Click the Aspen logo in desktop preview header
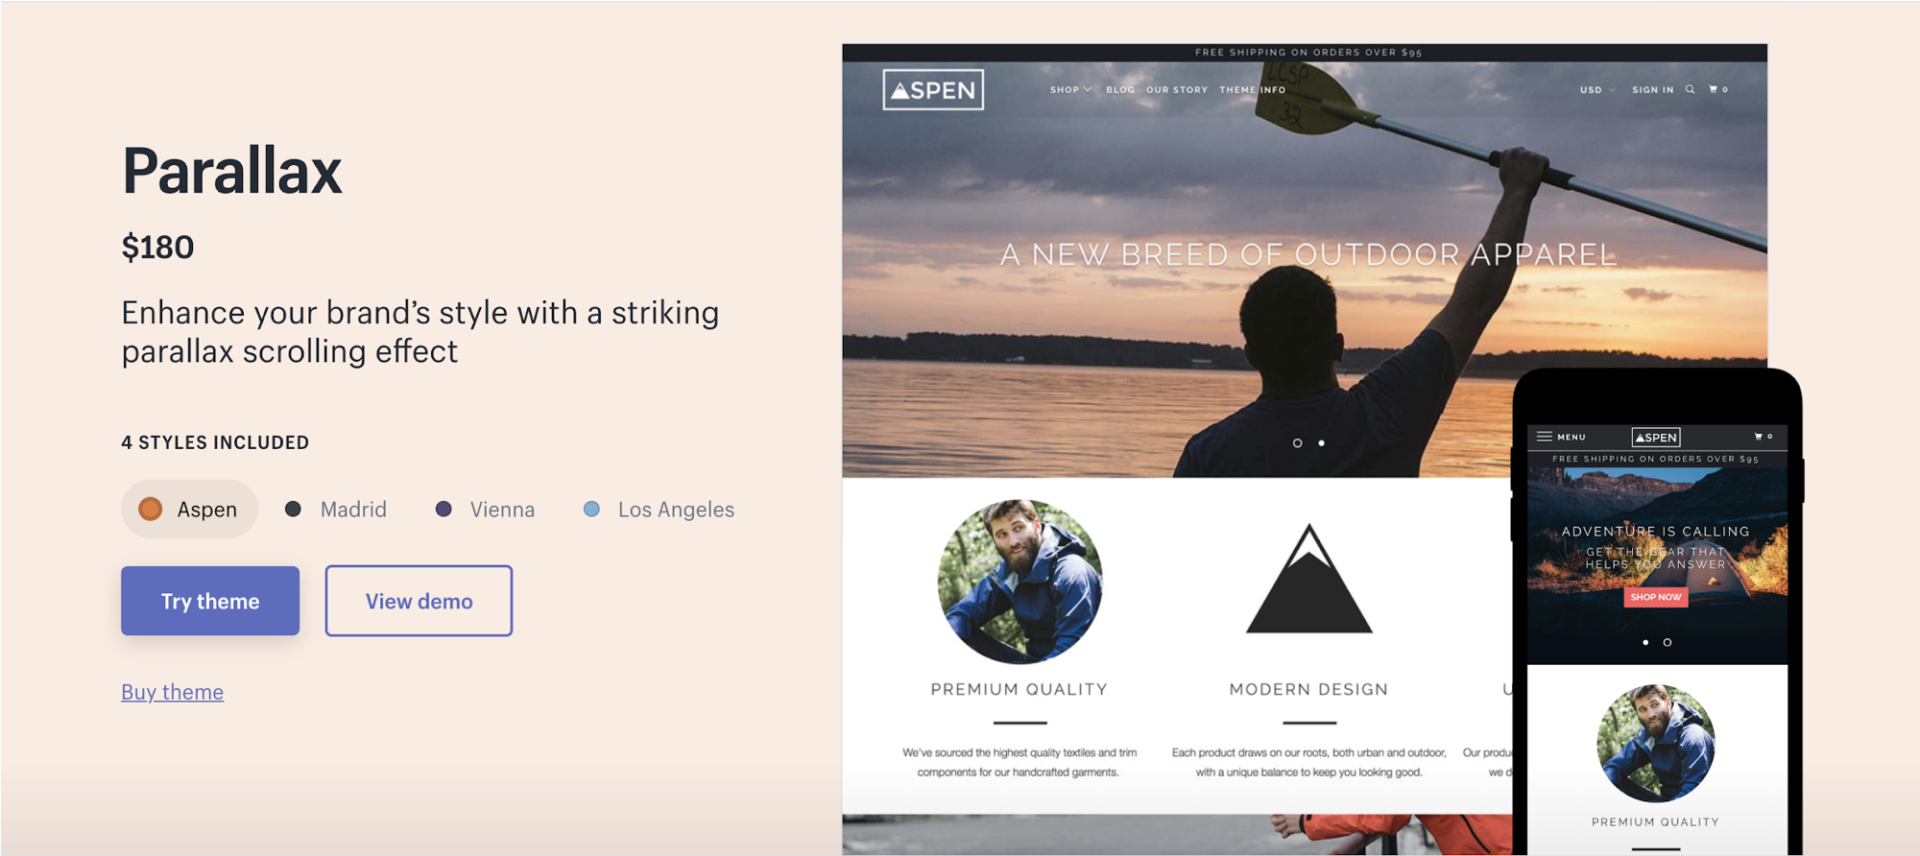 click(933, 90)
